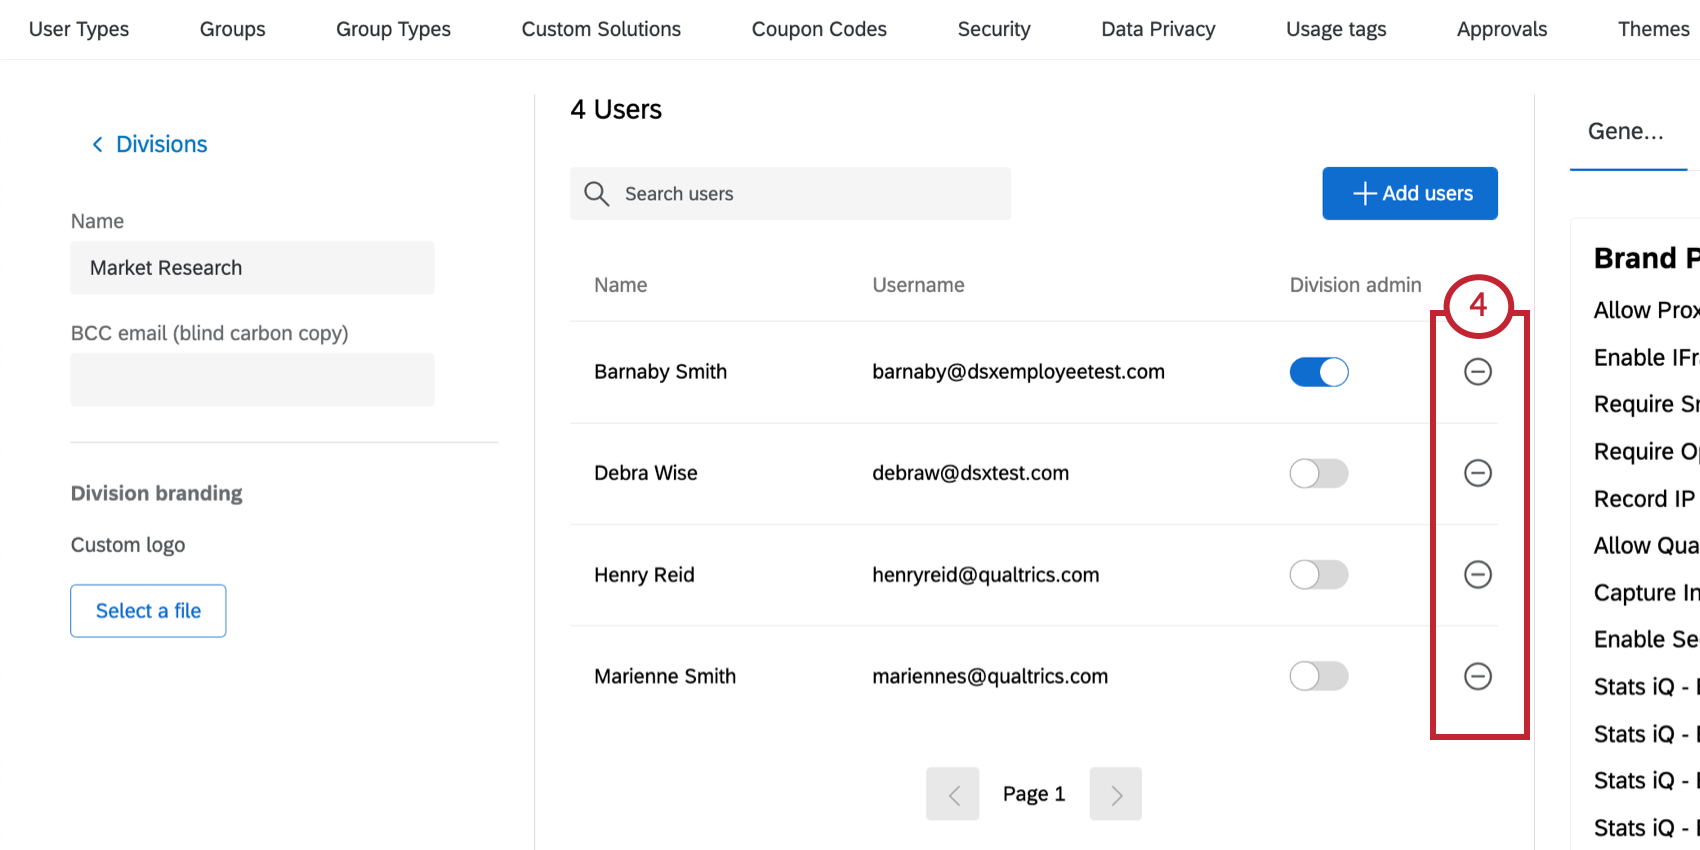Click remove icon for Marienne Smith

[1477, 676]
